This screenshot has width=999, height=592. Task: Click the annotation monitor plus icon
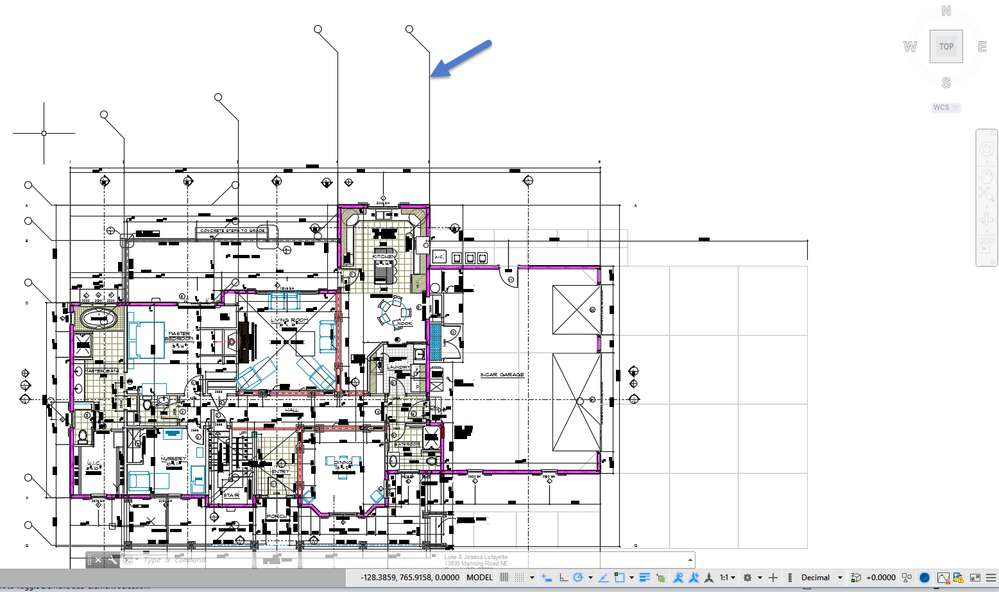(x=773, y=577)
